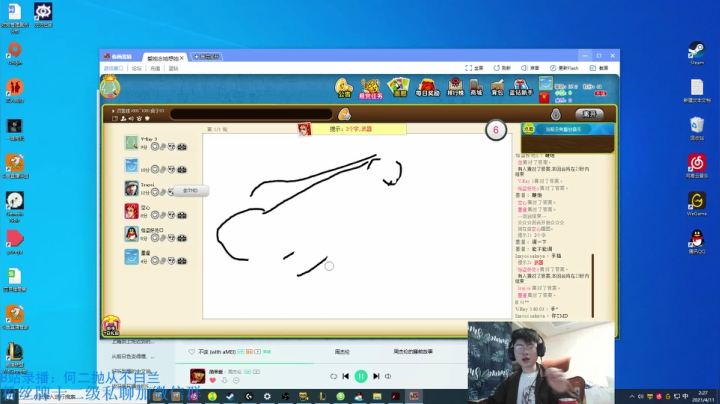This screenshot has width=720, height=404.
Task: Click the flower icon in 空心 row
Action: pos(155,215)
